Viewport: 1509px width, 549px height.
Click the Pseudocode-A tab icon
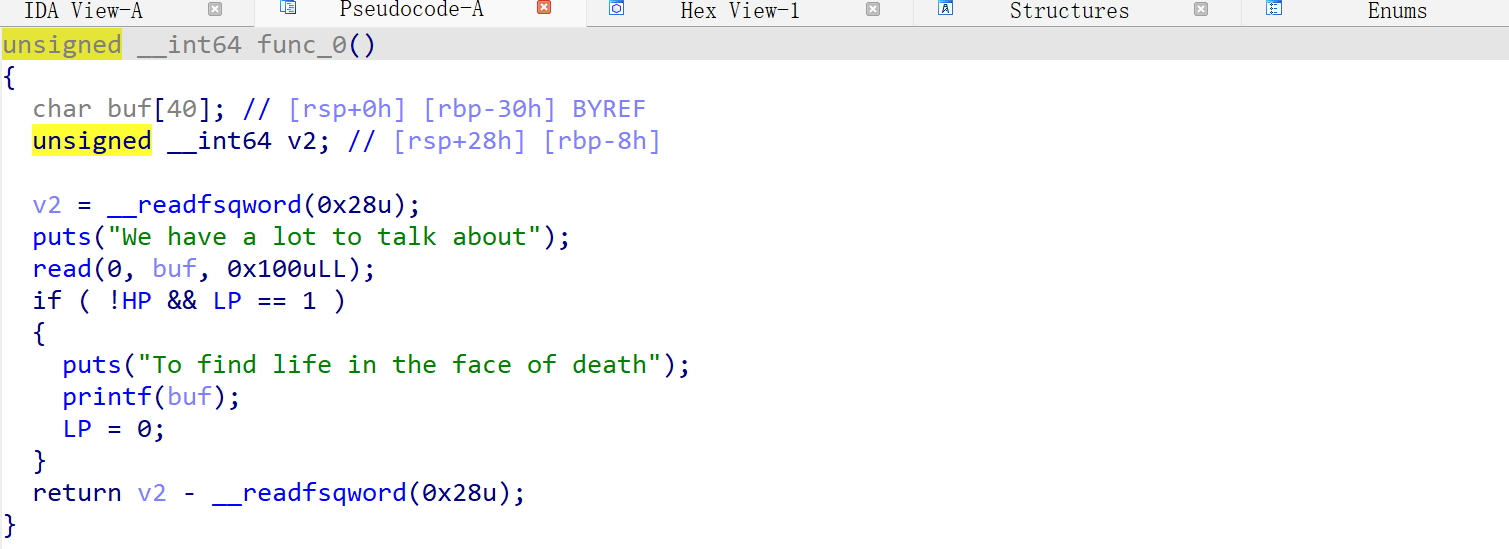tap(288, 9)
